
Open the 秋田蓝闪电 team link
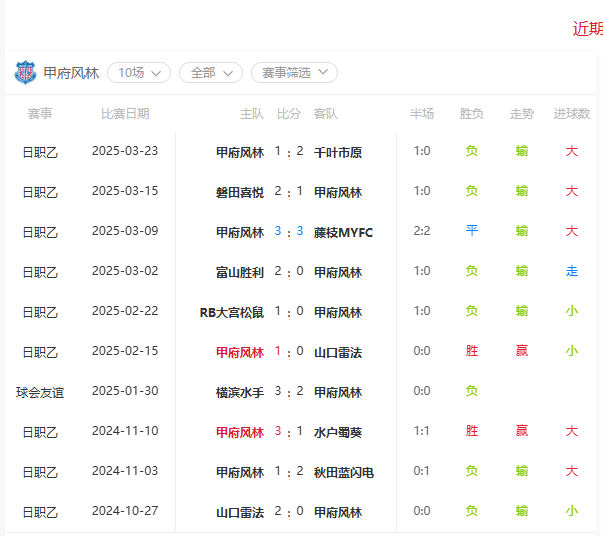click(x=344, y=473)
